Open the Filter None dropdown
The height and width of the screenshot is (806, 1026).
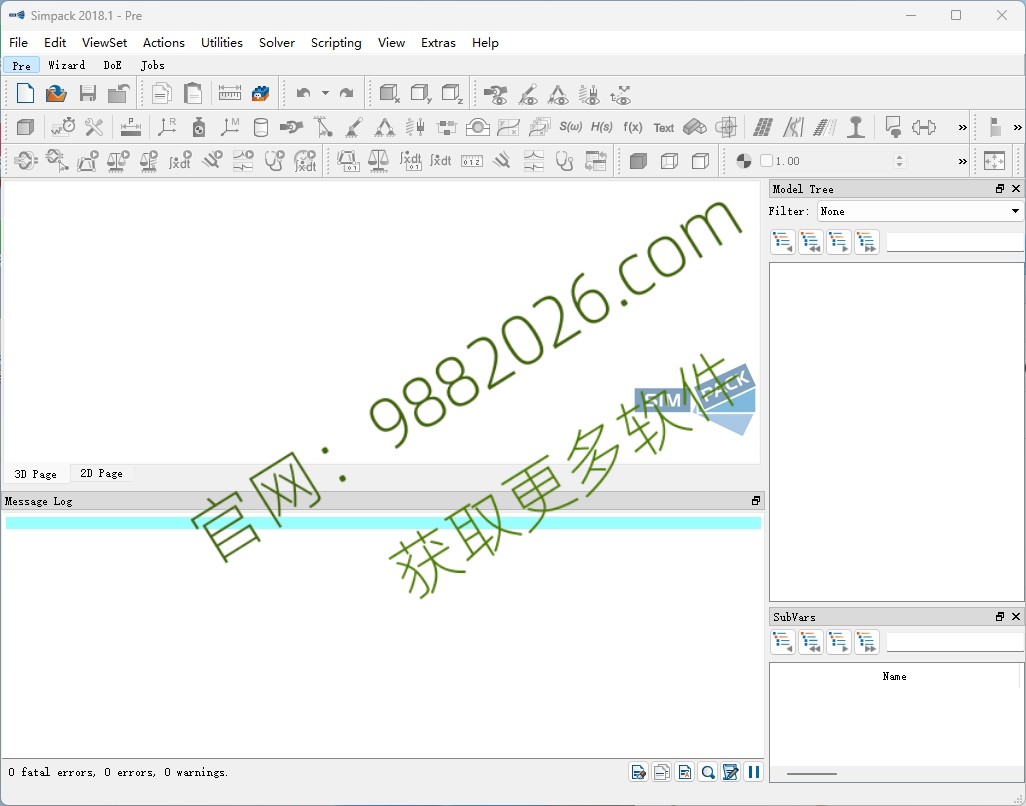920,211
